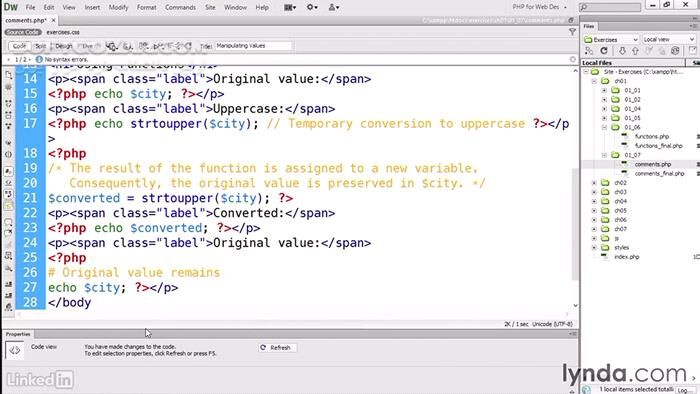Remove comment using coding toolbar icon
The width and height of the screenshot is (700, 394).
coord(8,233)
